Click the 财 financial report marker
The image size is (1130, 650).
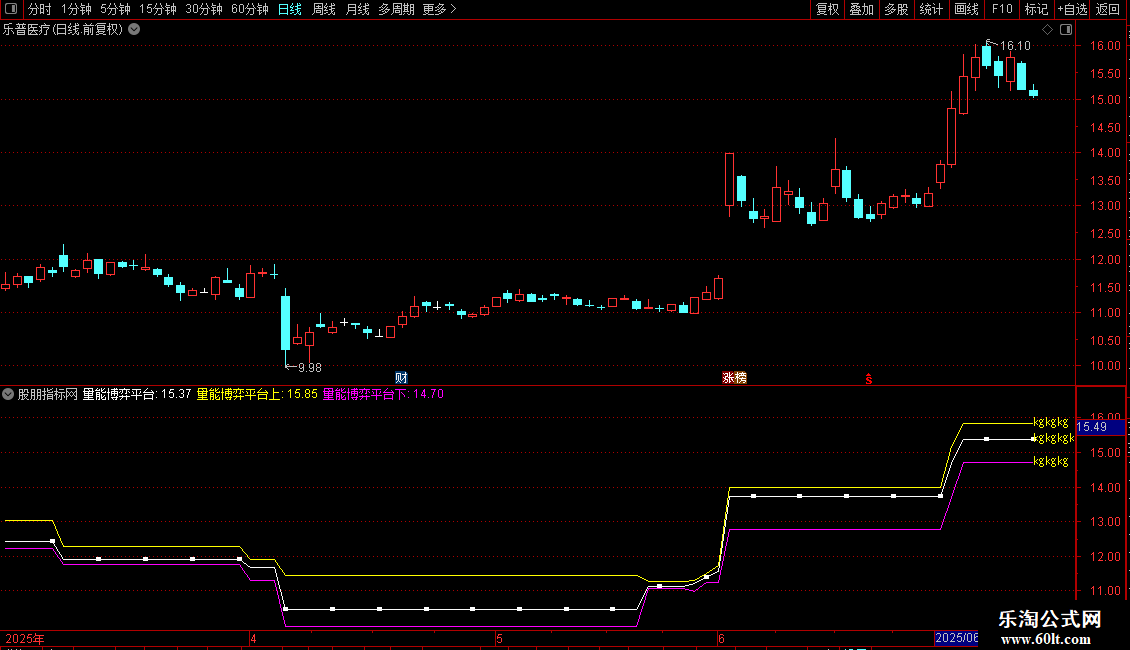(401, 378)
